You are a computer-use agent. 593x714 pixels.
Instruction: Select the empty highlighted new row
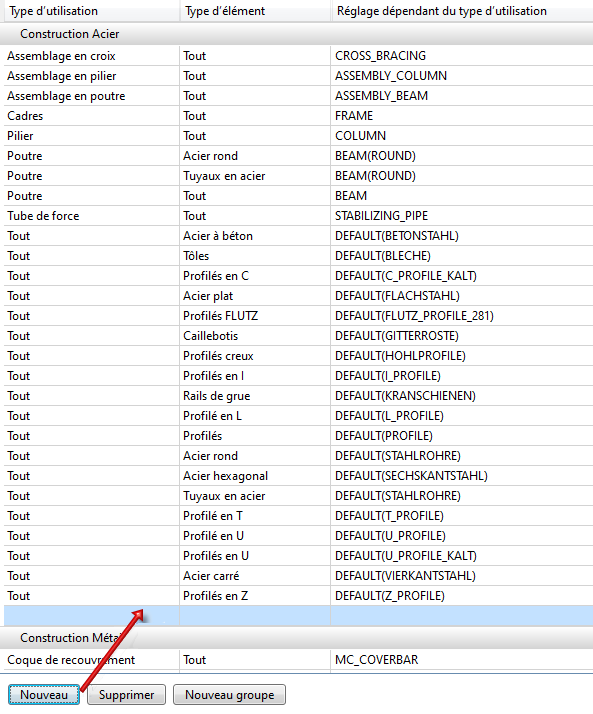(298, 616)
